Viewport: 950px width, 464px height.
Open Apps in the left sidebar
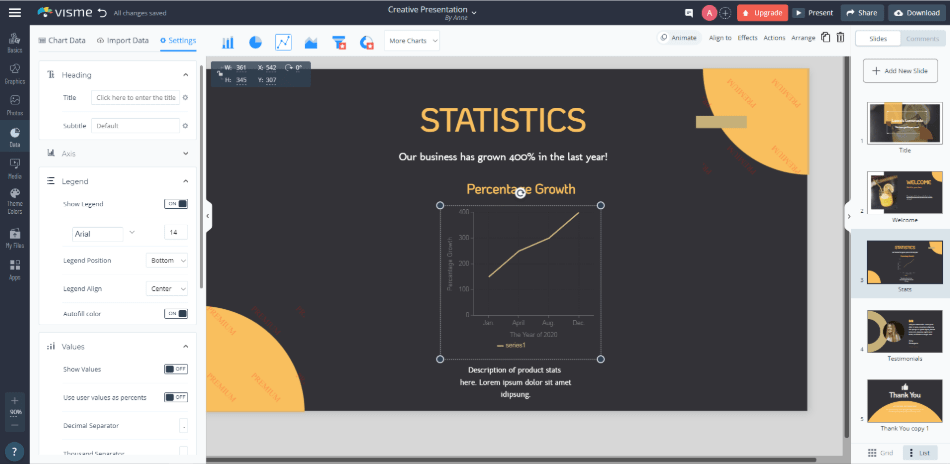15,270
